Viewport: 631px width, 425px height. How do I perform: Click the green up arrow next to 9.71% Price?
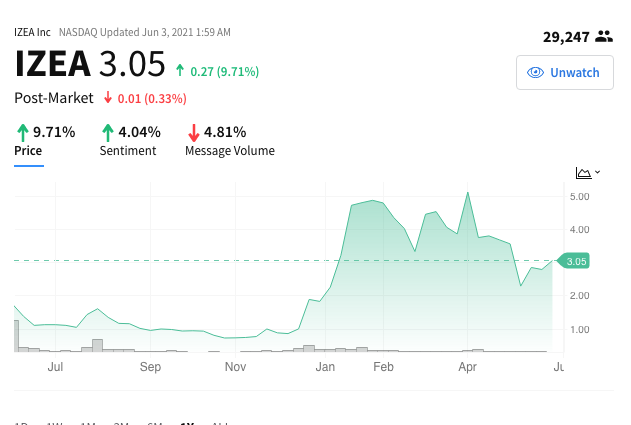coord(23,132)
